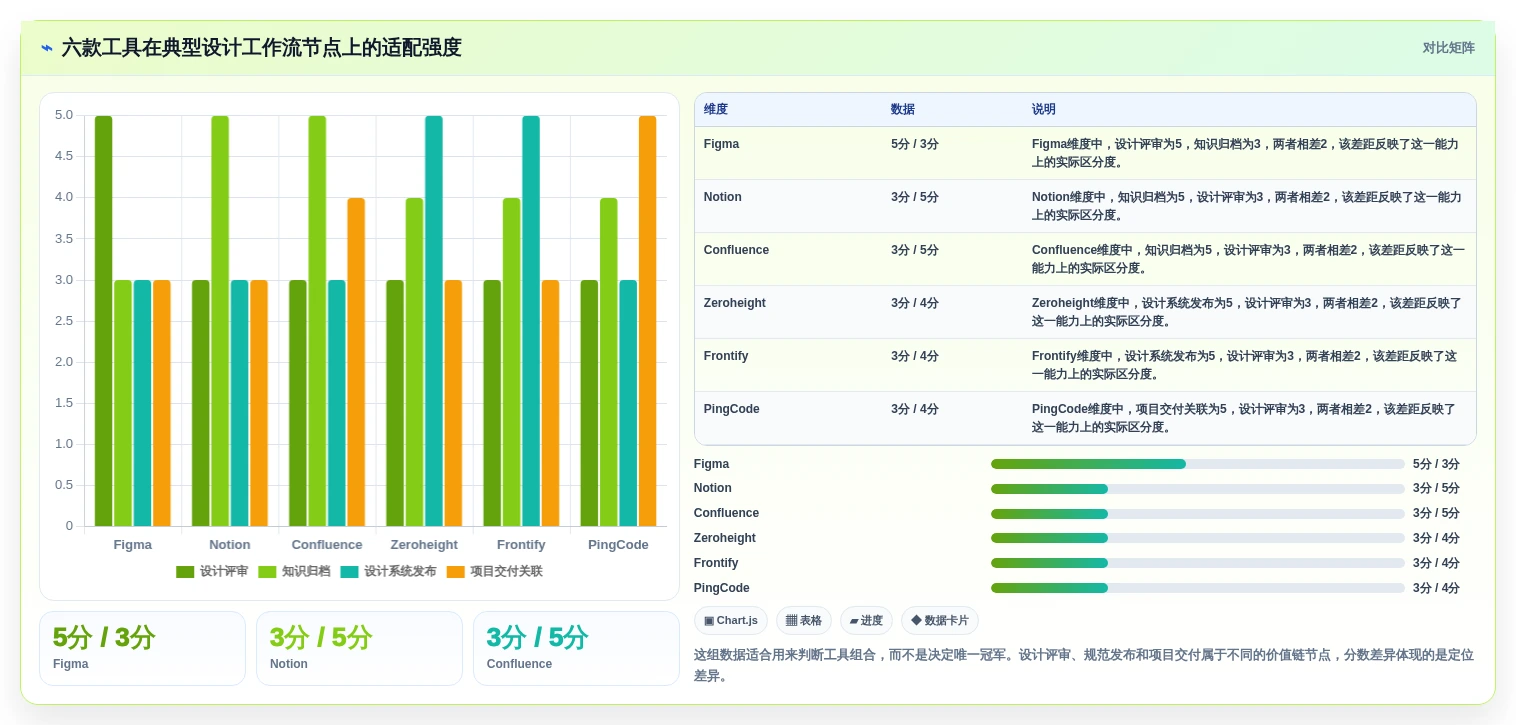Click the 表格 tag chip
This screenshot has width=1516, height=725.
(804, 620)
